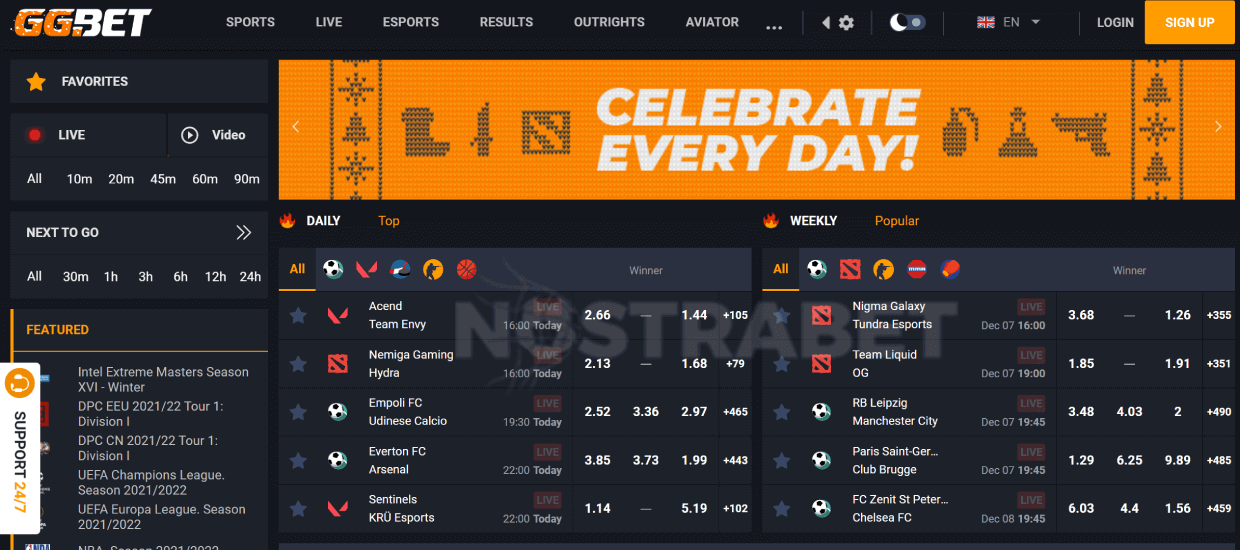Open the Results page
The image size is (1240, 550).
point(506,22)
